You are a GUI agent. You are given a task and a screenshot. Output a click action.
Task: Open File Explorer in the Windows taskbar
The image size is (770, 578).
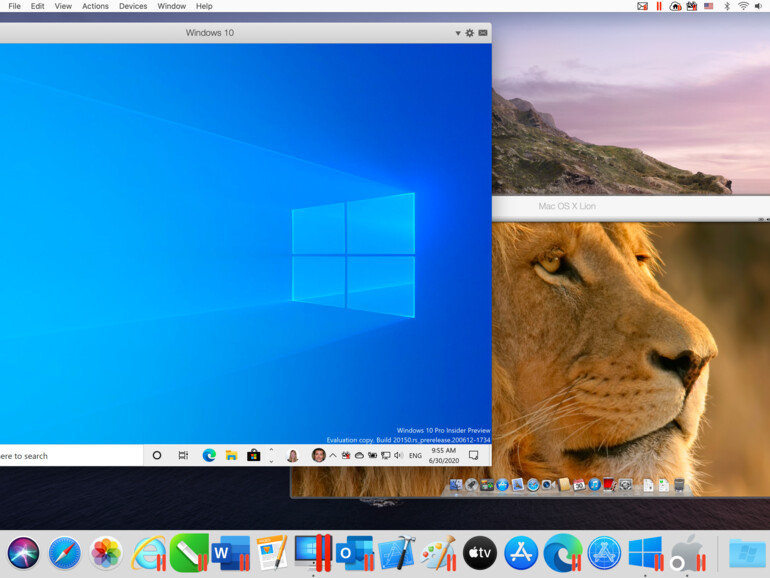(231, 455)
